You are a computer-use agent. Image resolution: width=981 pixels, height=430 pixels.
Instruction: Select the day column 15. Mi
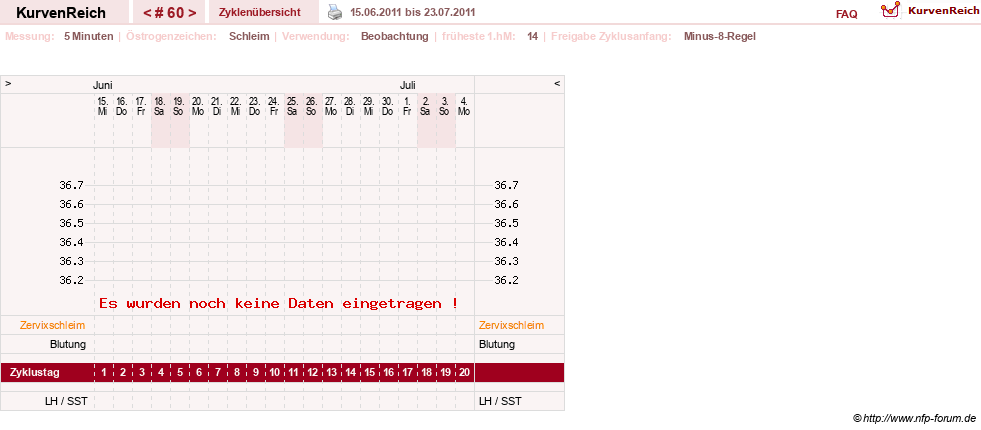click(103, 106)
